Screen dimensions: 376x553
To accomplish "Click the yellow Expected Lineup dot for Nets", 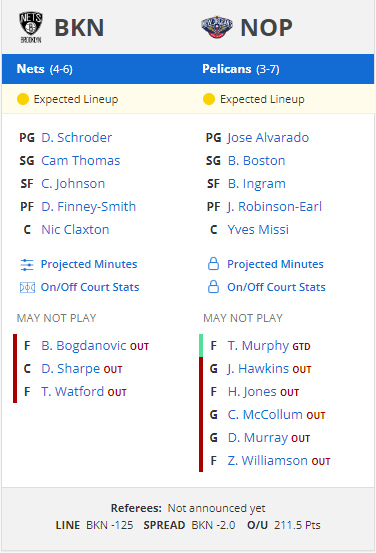I will click(23, 99).
